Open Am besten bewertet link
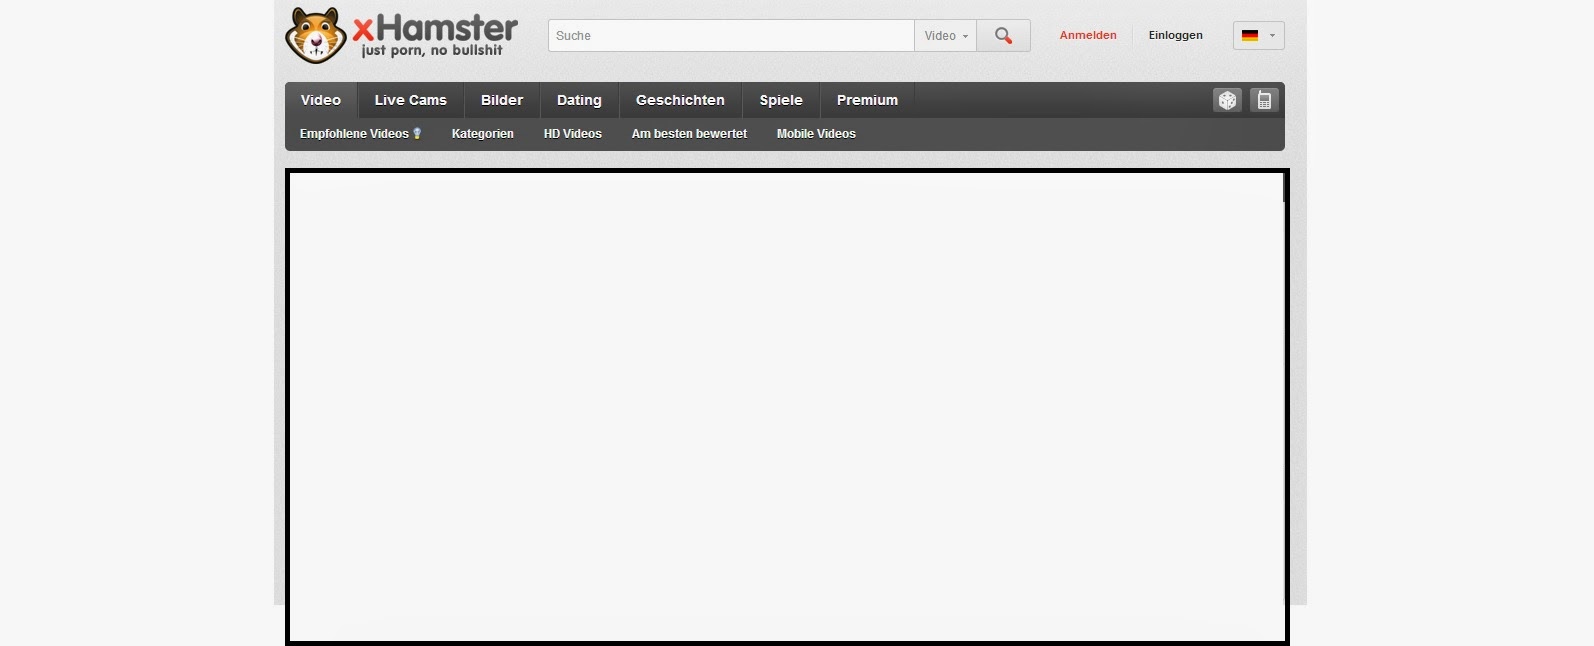The height and width of the screenshot is (646, 1594). pyautogui.click(x=689, y=133)
